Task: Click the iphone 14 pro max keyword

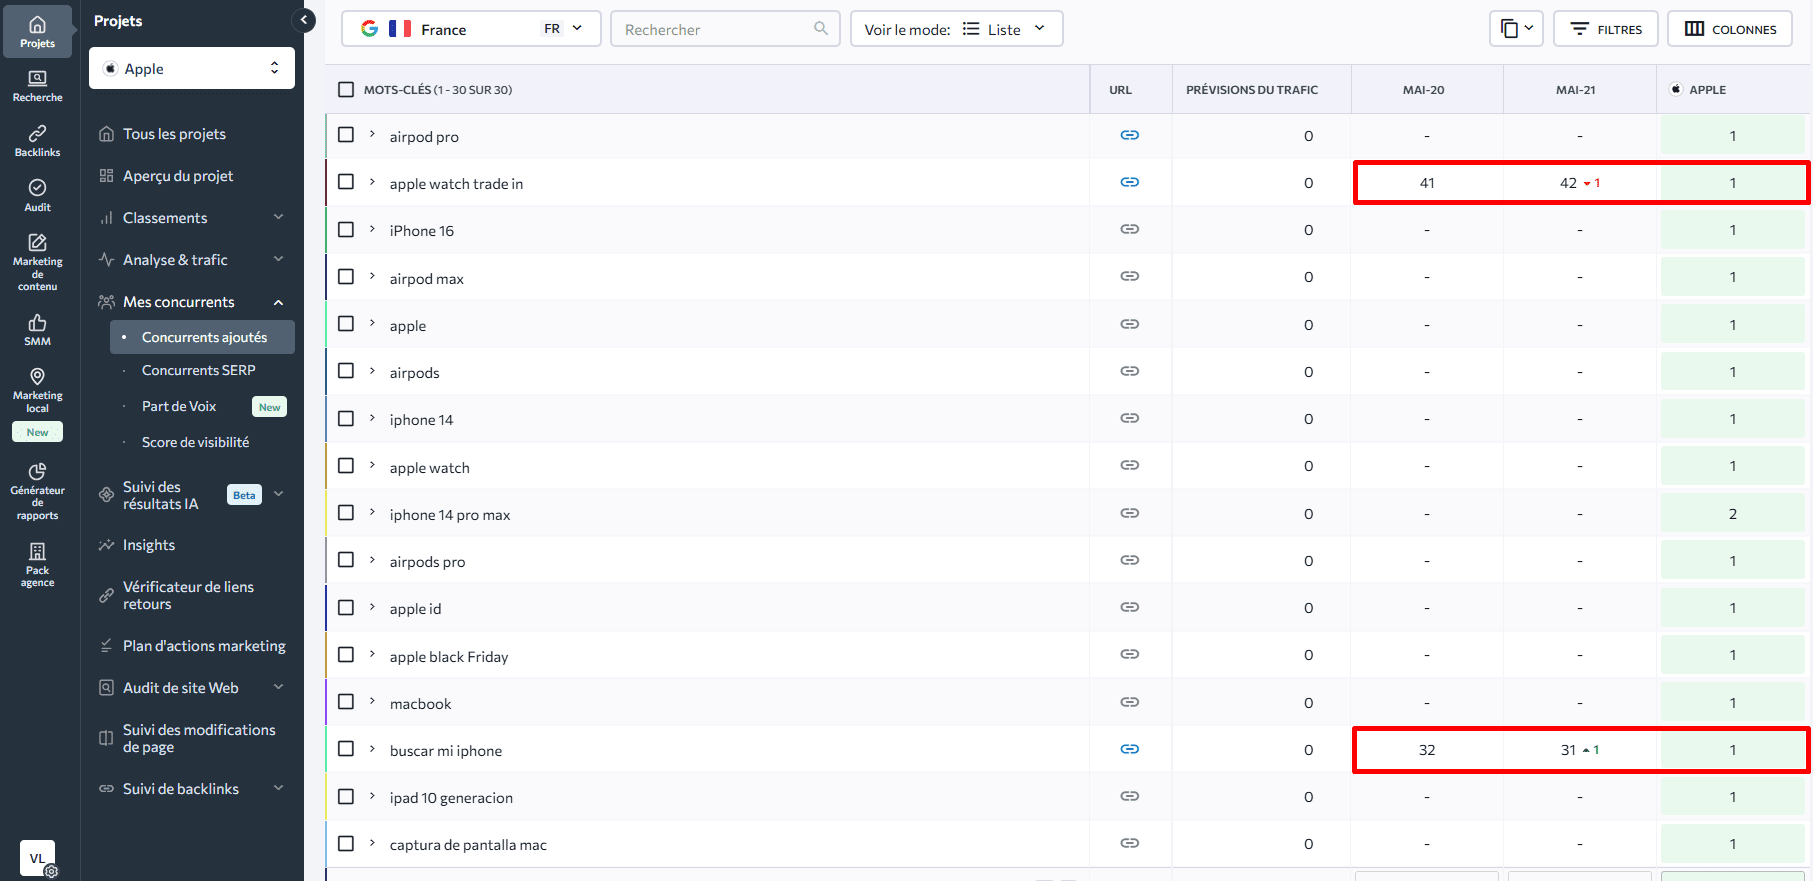Action: point(450,515)
